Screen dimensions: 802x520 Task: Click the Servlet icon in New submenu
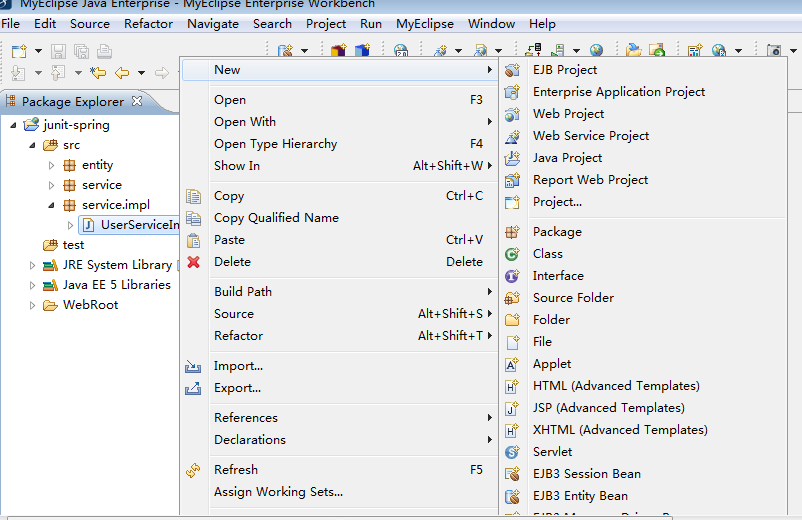tap(512, 452)
